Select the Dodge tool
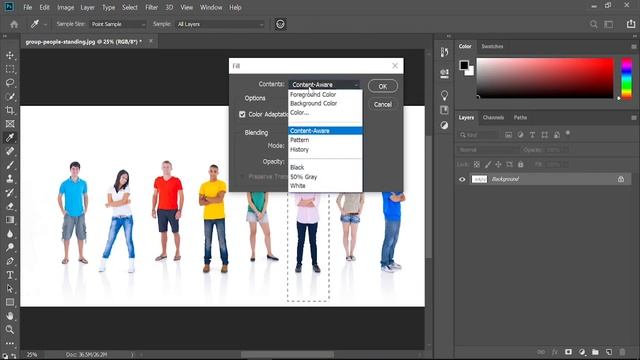Viewport: 640px width, 360px height. pos(10,247)
